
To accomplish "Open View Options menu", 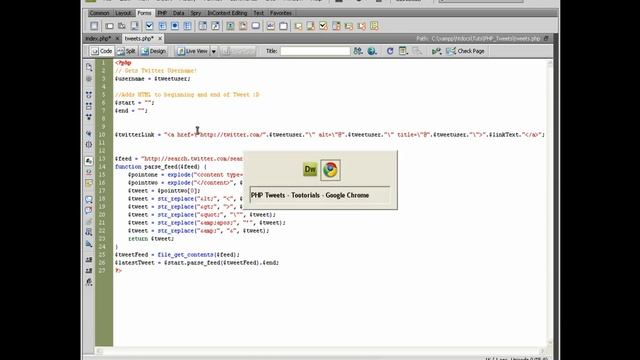I will pyautogui.click(x=403, y=51).
